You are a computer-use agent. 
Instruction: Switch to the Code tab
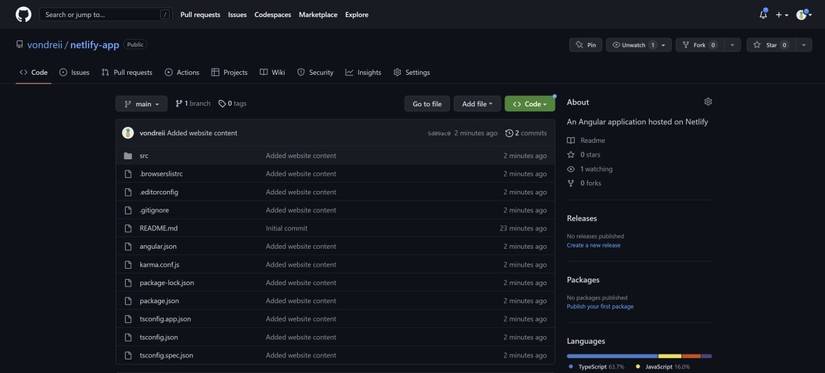point(34,73)
